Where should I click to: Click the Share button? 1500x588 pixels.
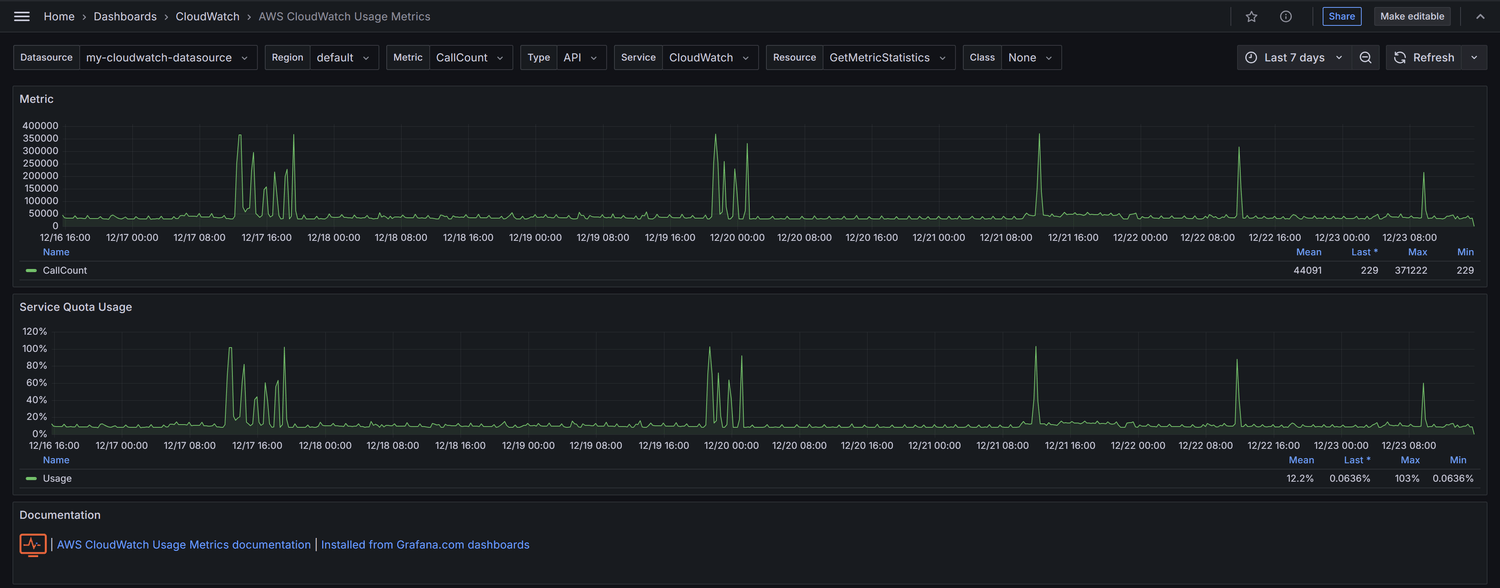pos(1342,16)
